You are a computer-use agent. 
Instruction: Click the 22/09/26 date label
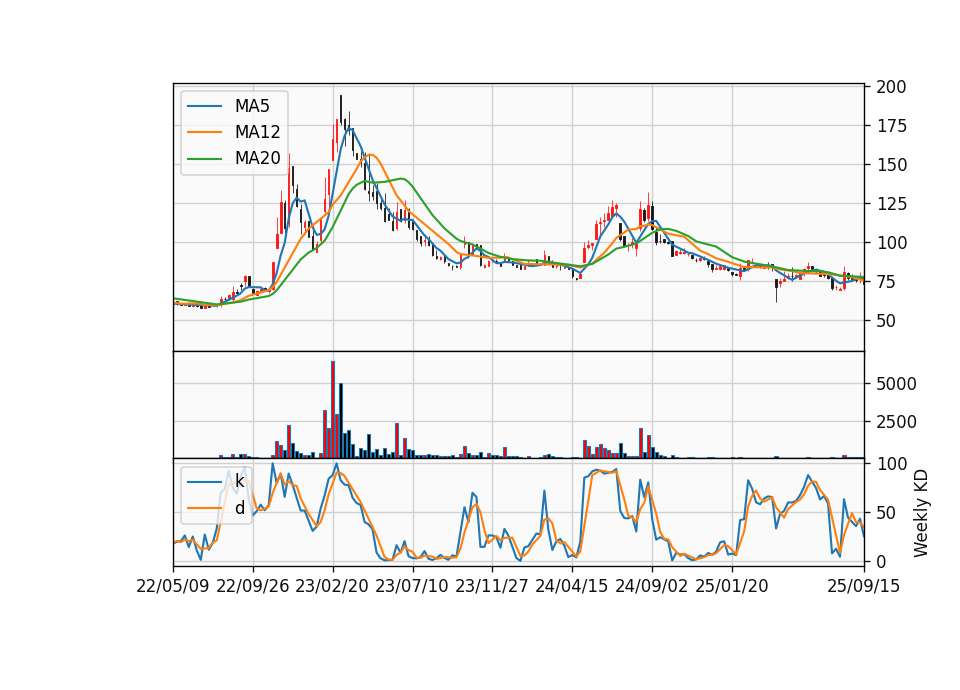(253, 586)
